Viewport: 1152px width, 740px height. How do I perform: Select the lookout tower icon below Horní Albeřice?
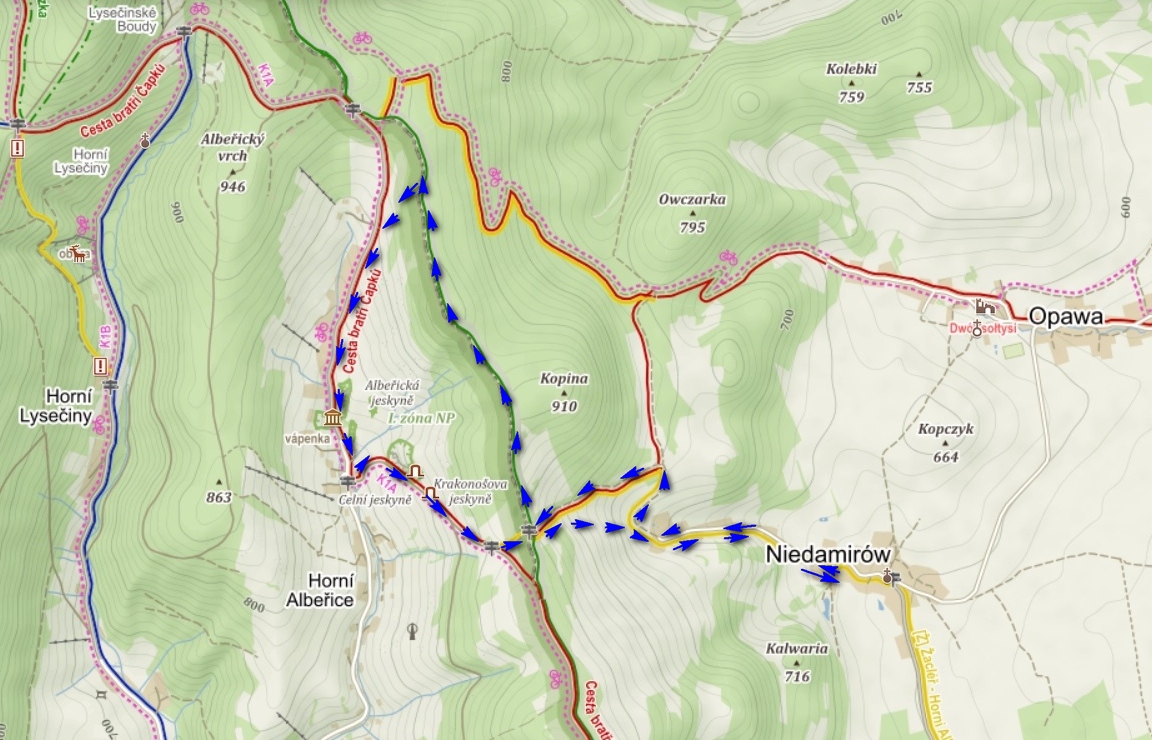point(412,631)
